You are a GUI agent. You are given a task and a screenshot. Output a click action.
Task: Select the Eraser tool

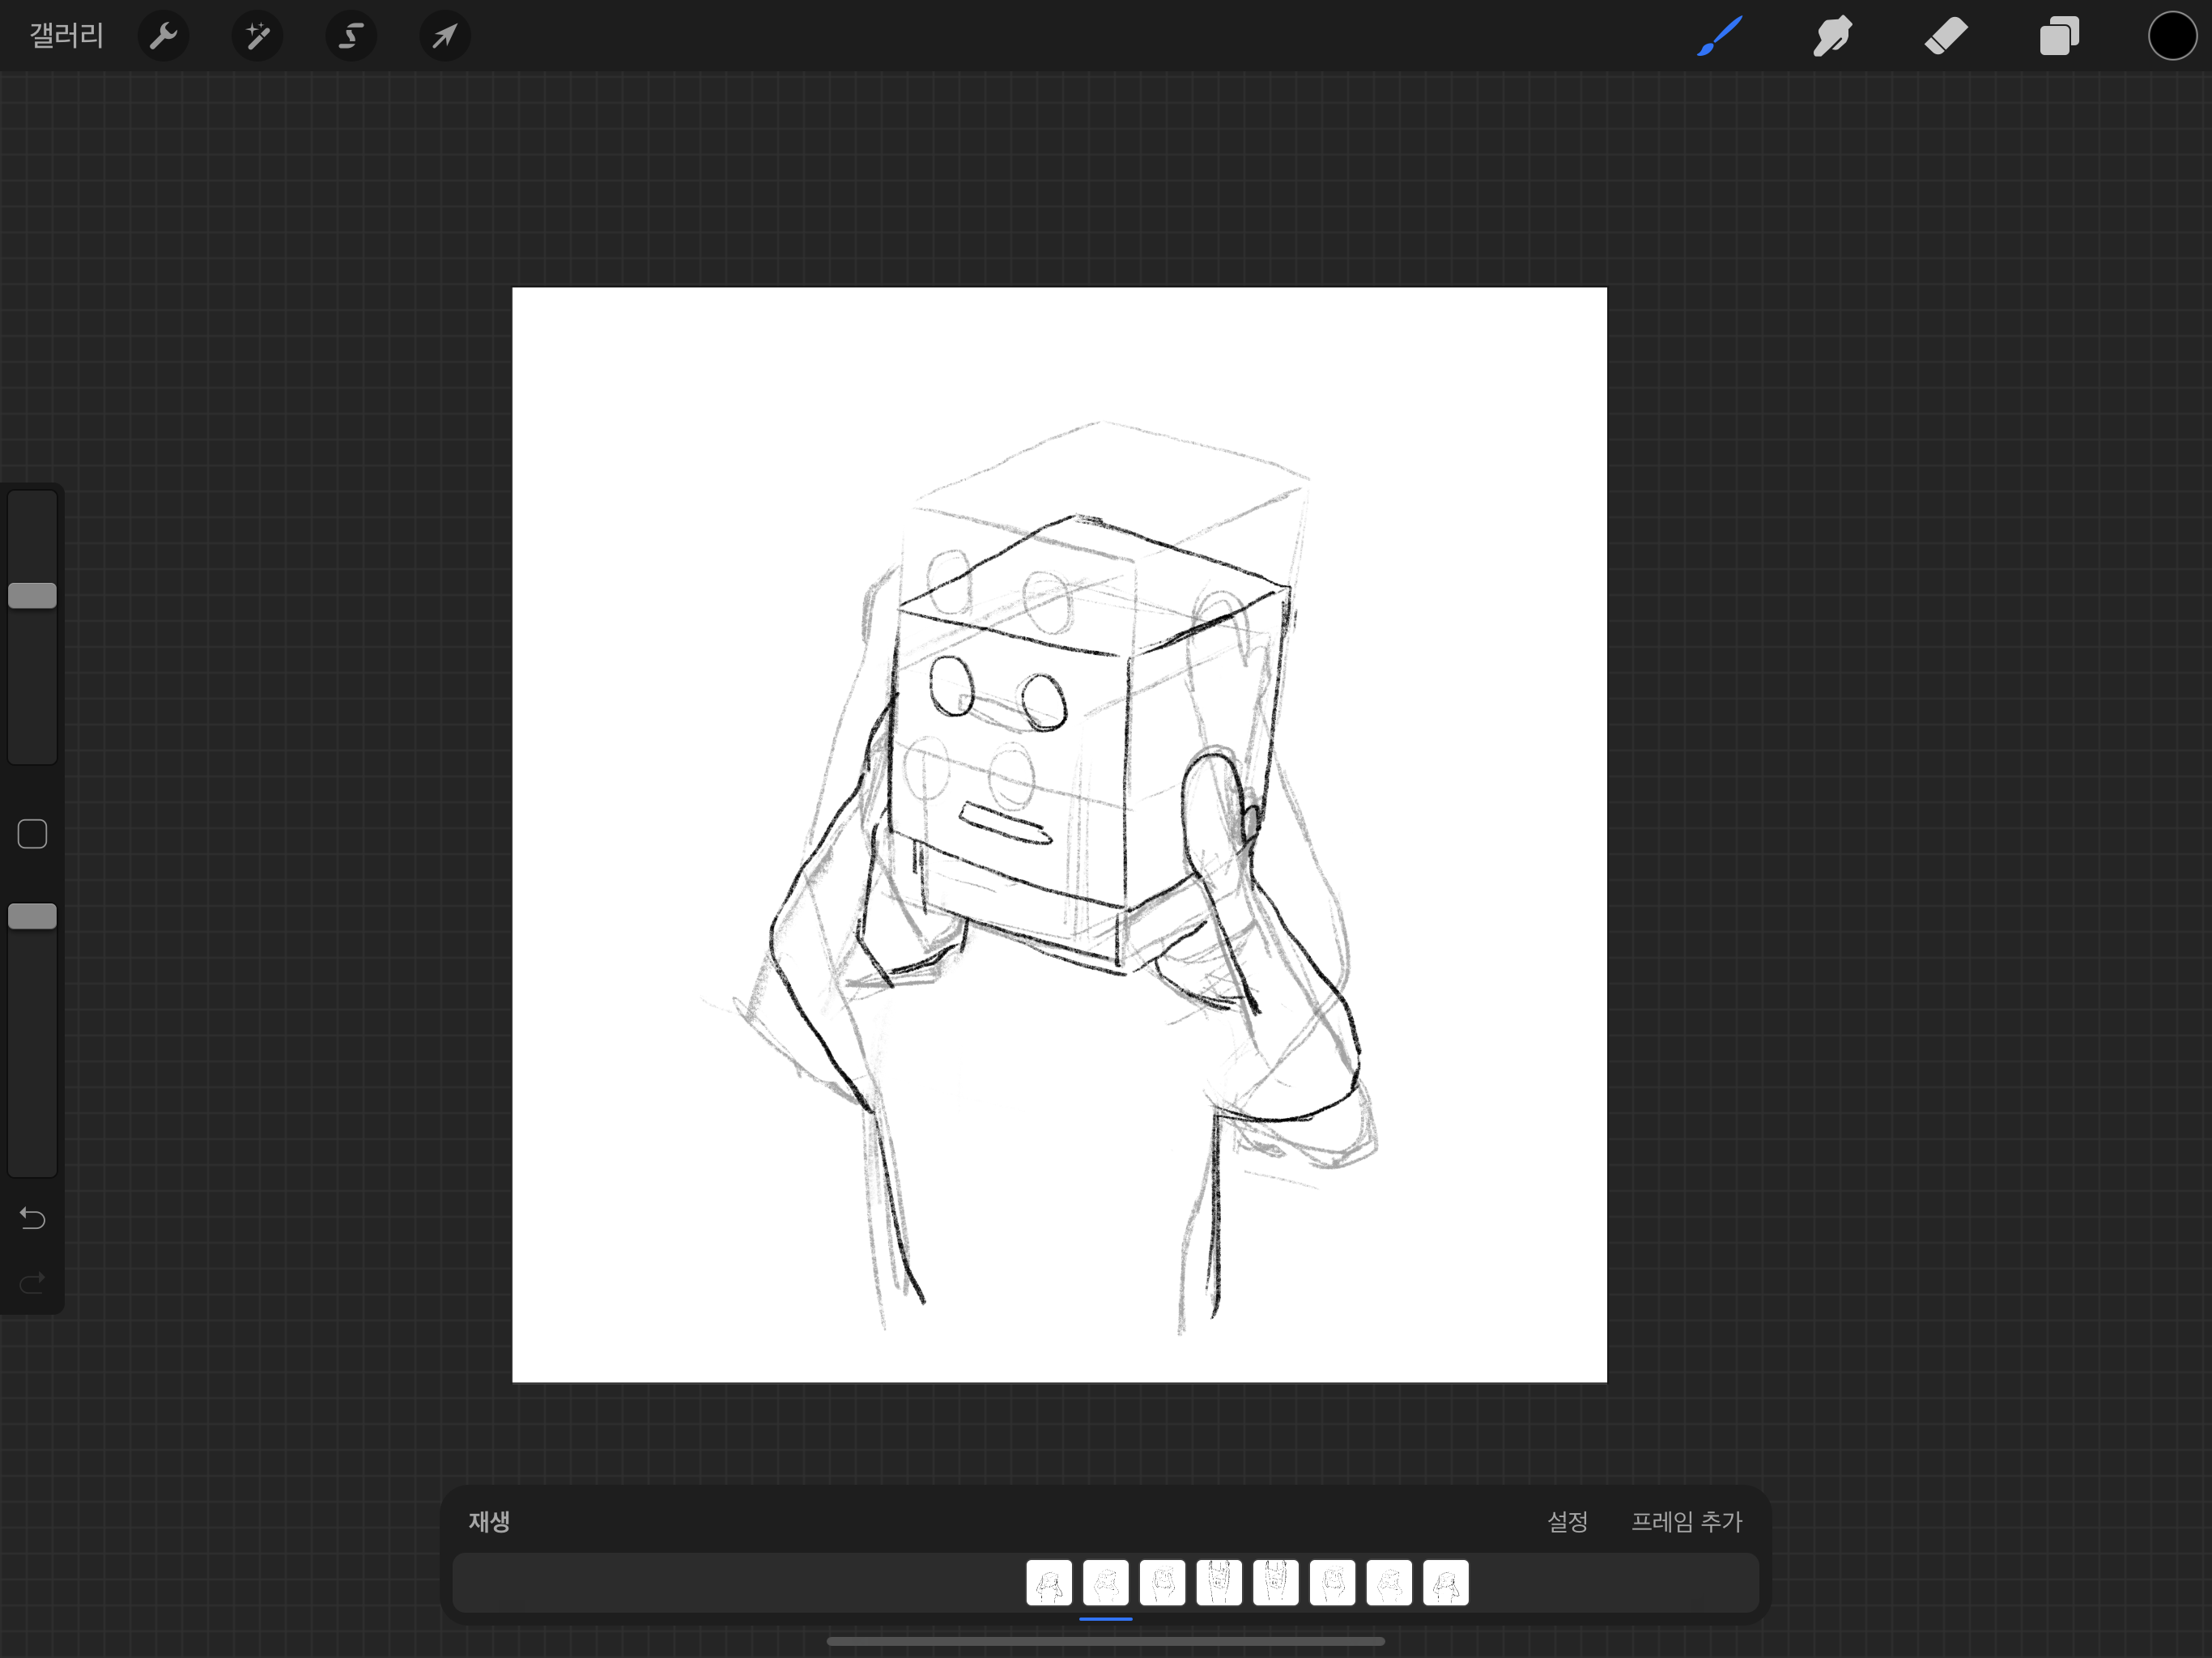pyautogui.click(x=1946, y=37)
